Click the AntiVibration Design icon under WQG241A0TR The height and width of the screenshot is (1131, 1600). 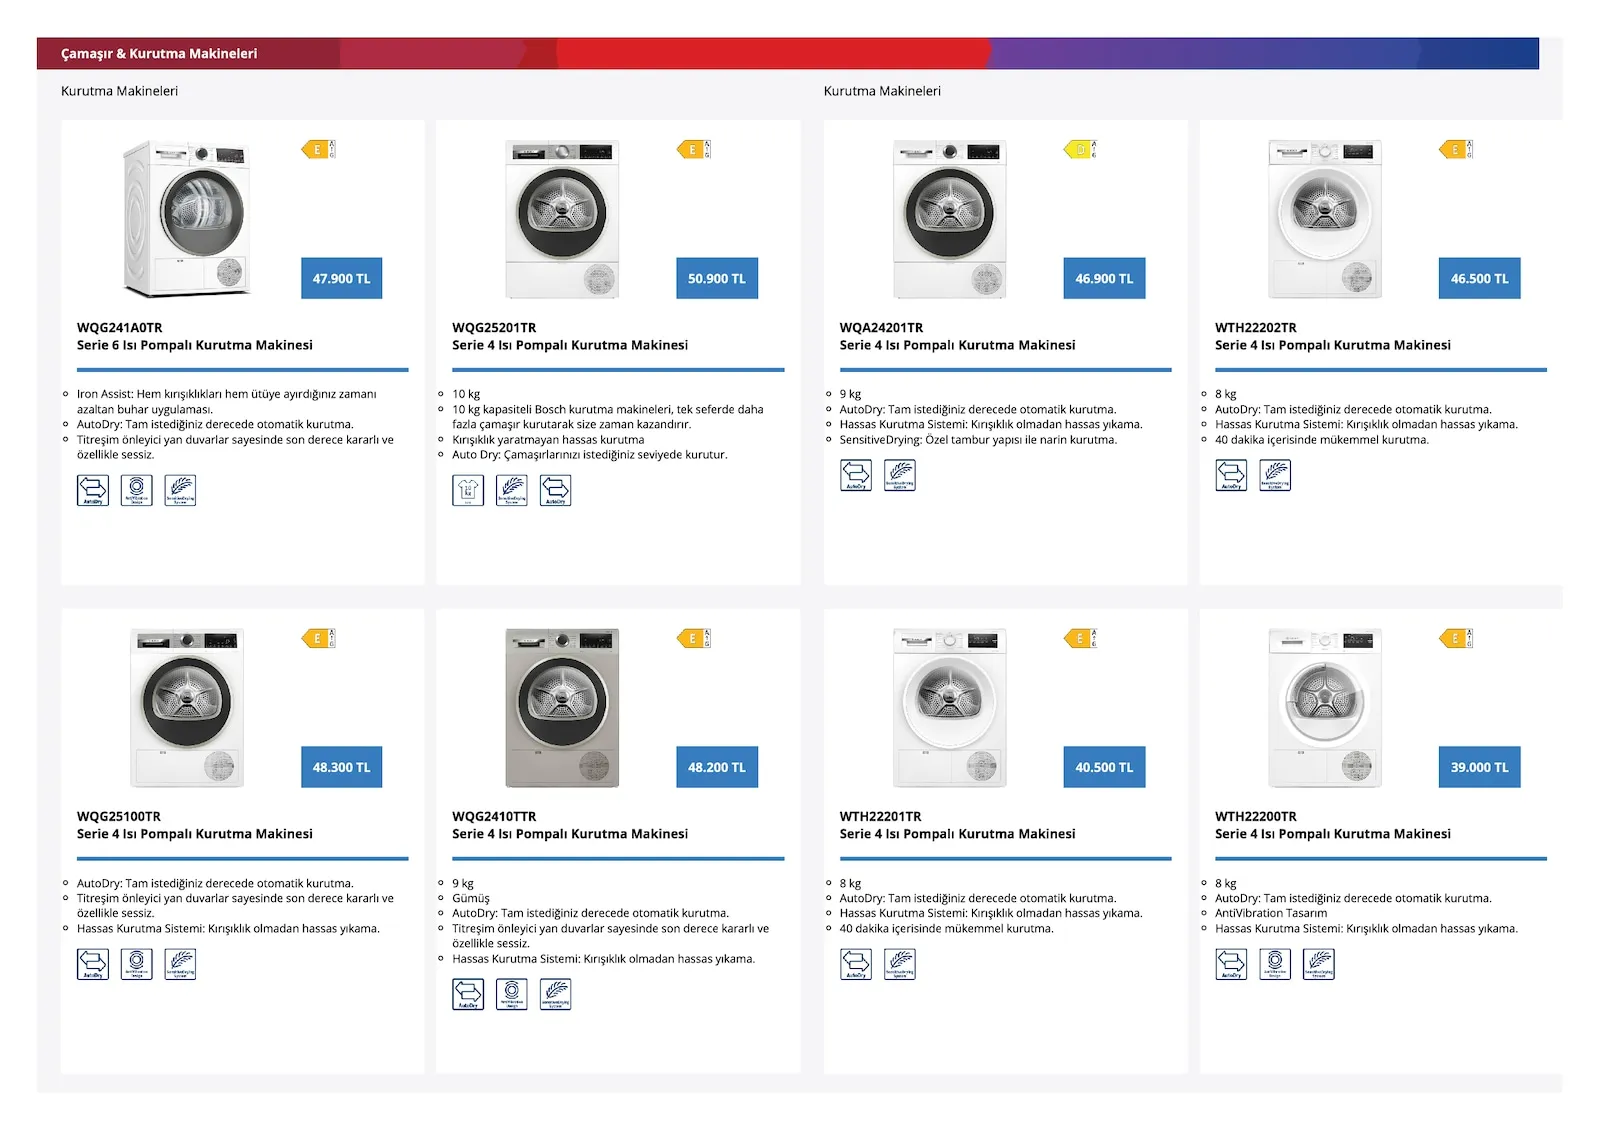click(x=137, y=490)
